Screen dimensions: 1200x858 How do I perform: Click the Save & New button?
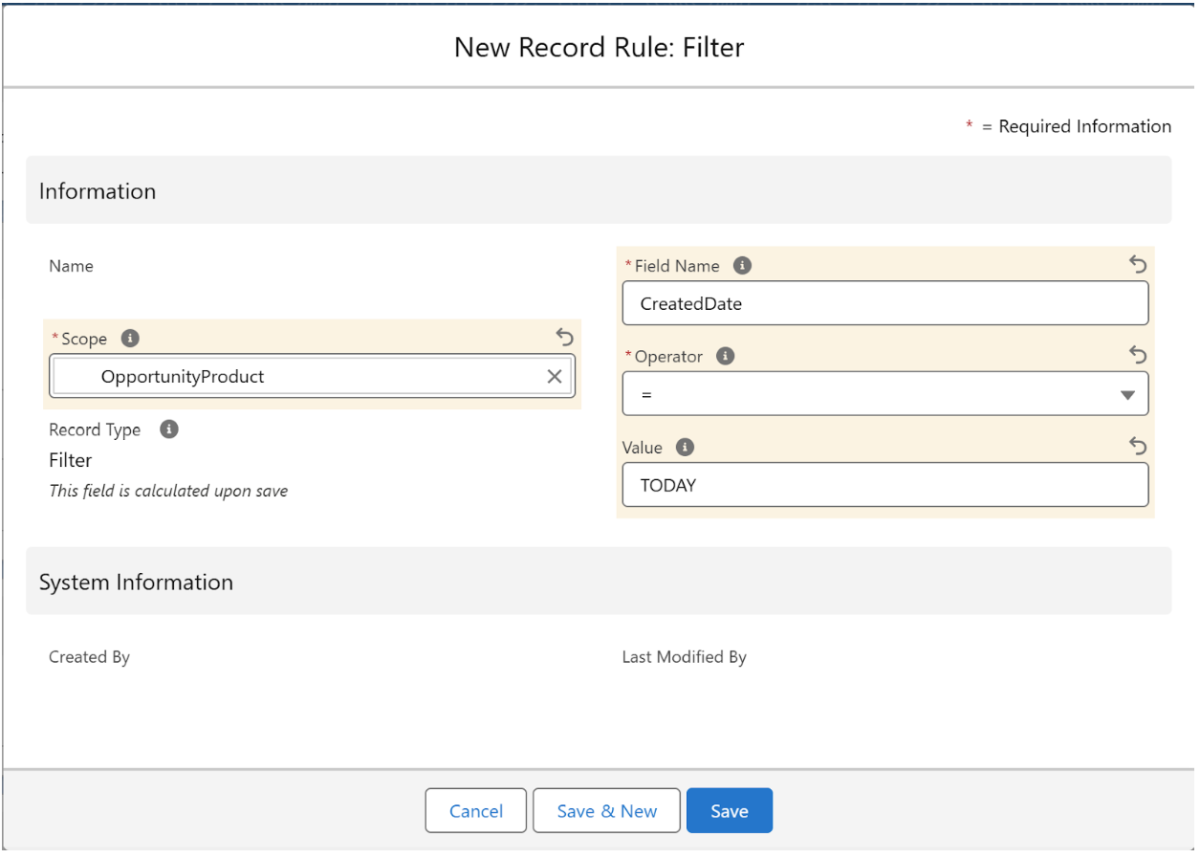(x=606, y=811)
